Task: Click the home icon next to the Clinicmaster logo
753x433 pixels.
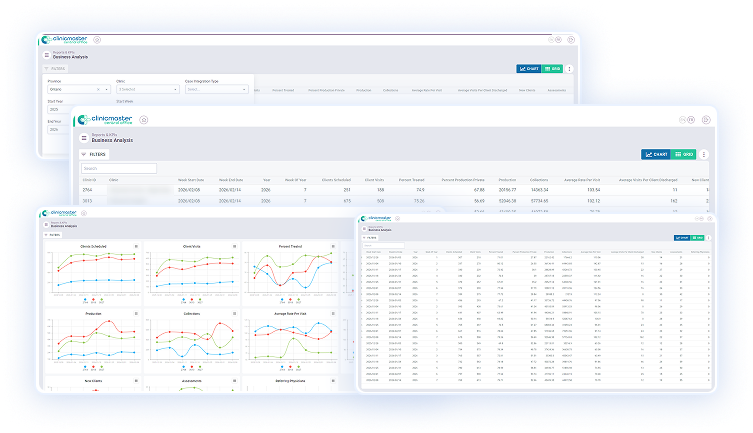Action: [144, 119]
